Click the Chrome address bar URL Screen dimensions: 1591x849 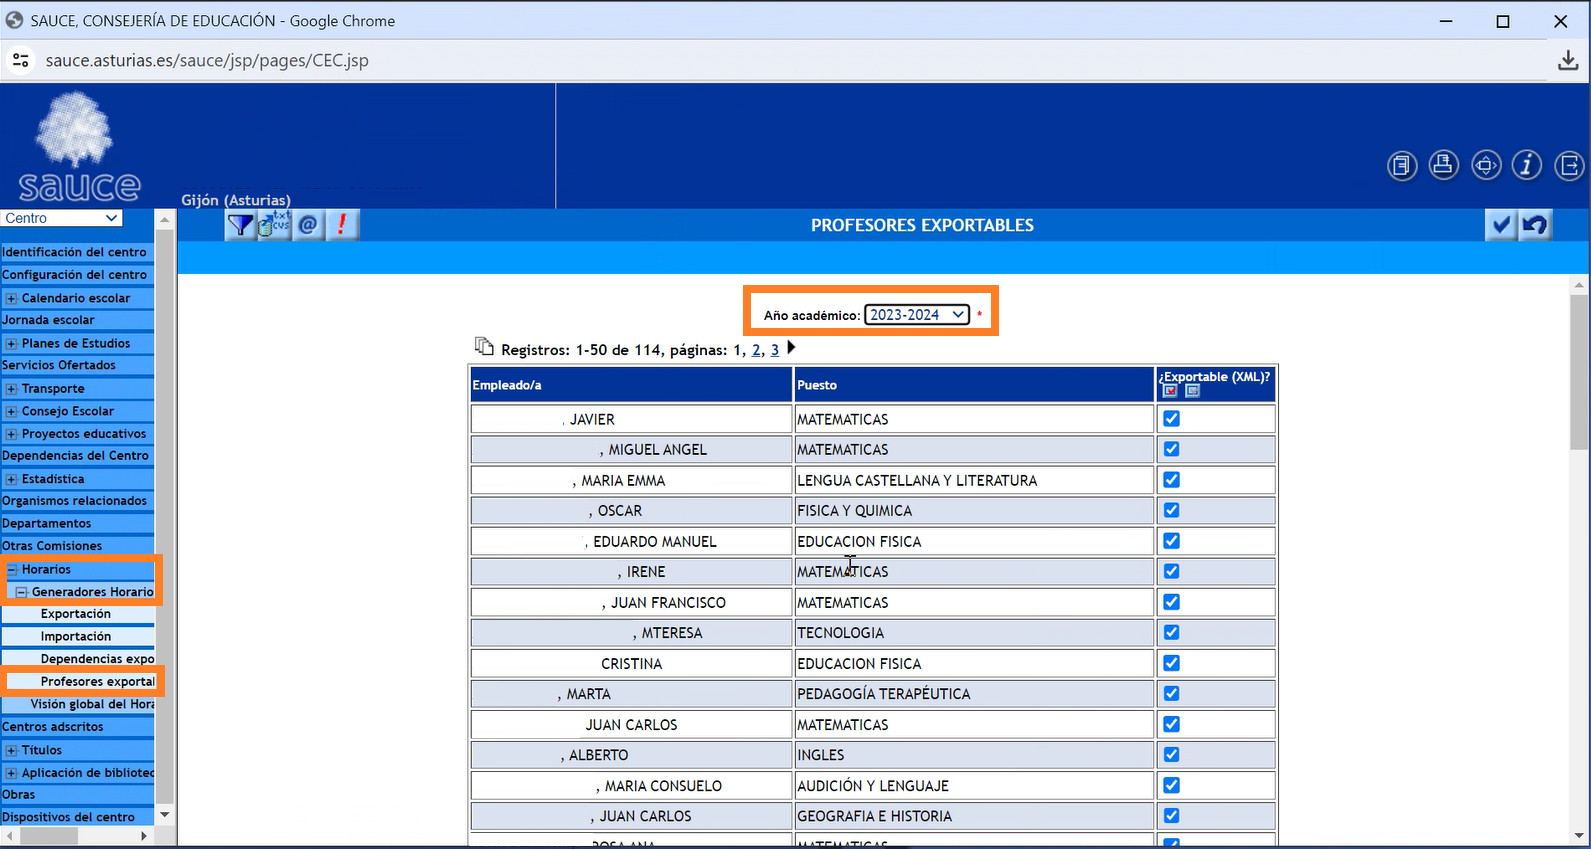point(207,60)
